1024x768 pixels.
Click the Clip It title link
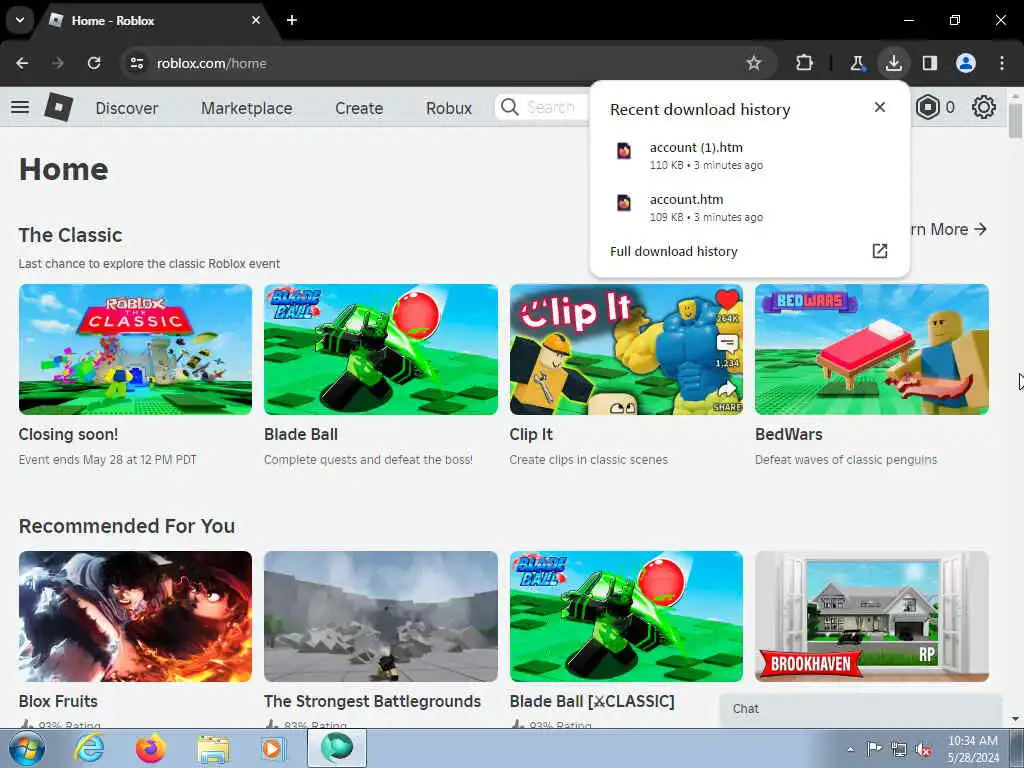[531, 434]
